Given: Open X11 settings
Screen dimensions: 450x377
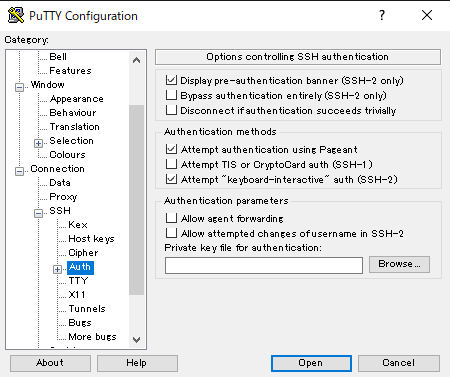Looking at the screenshot, I should (x=77, y=295).
